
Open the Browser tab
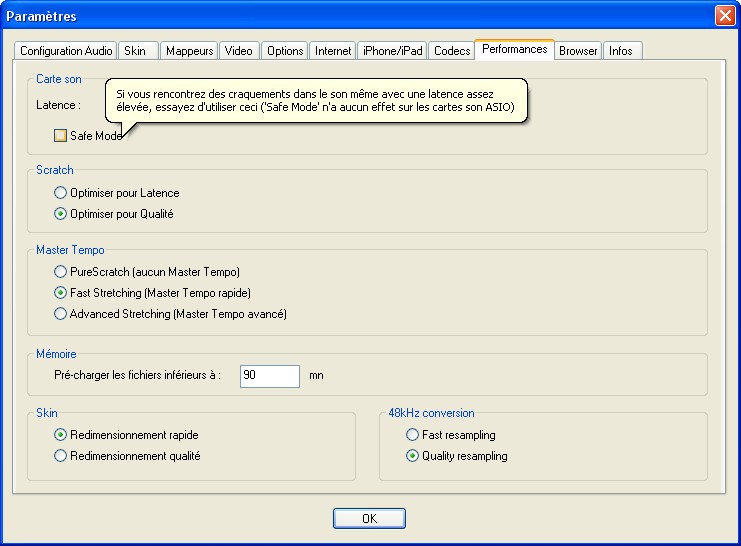(577, 51)
